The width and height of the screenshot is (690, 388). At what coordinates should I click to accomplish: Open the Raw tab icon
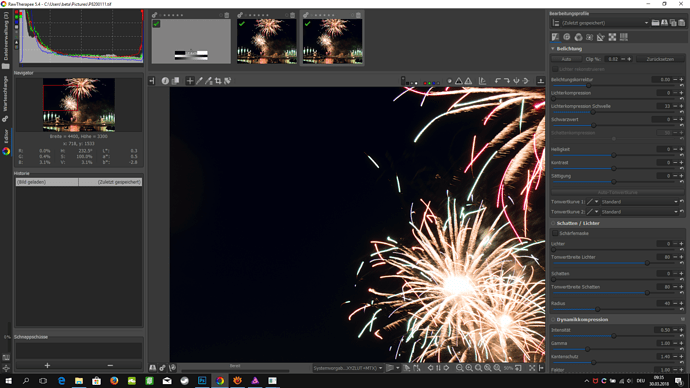[x=612, y=37]
